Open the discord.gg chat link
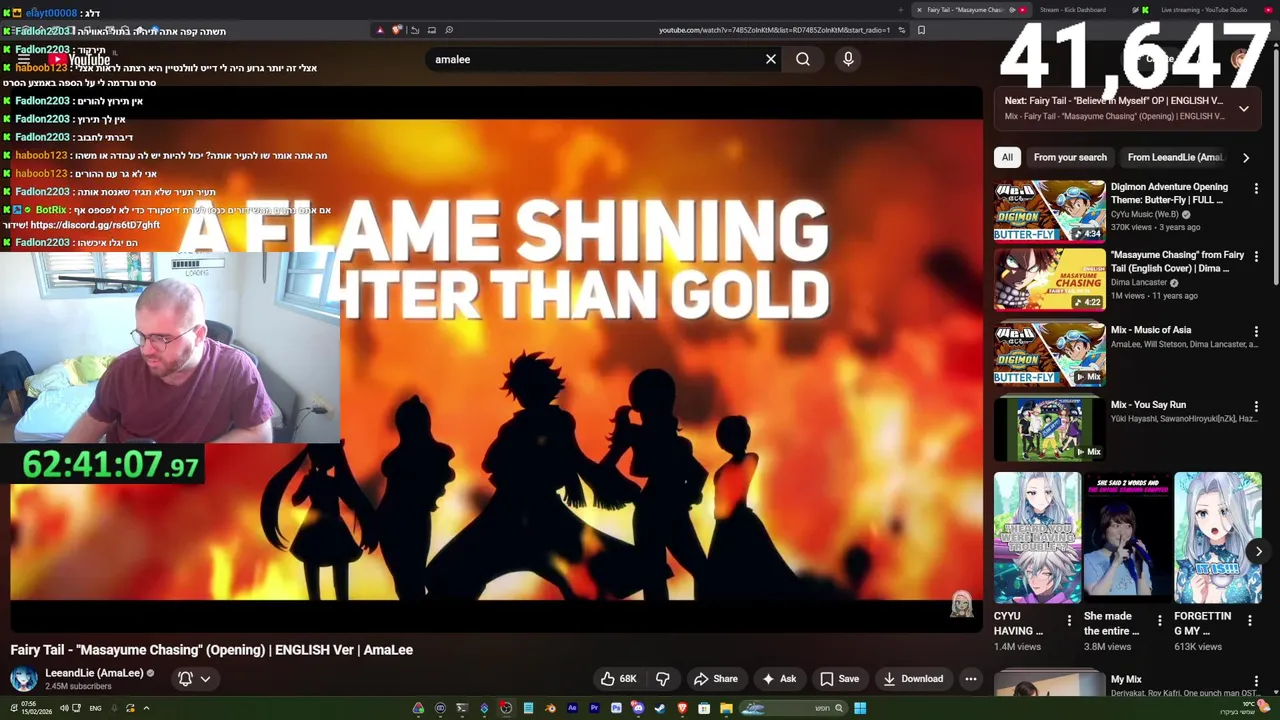This screenshot has width=1280, height=720. [x=95, y=225]
